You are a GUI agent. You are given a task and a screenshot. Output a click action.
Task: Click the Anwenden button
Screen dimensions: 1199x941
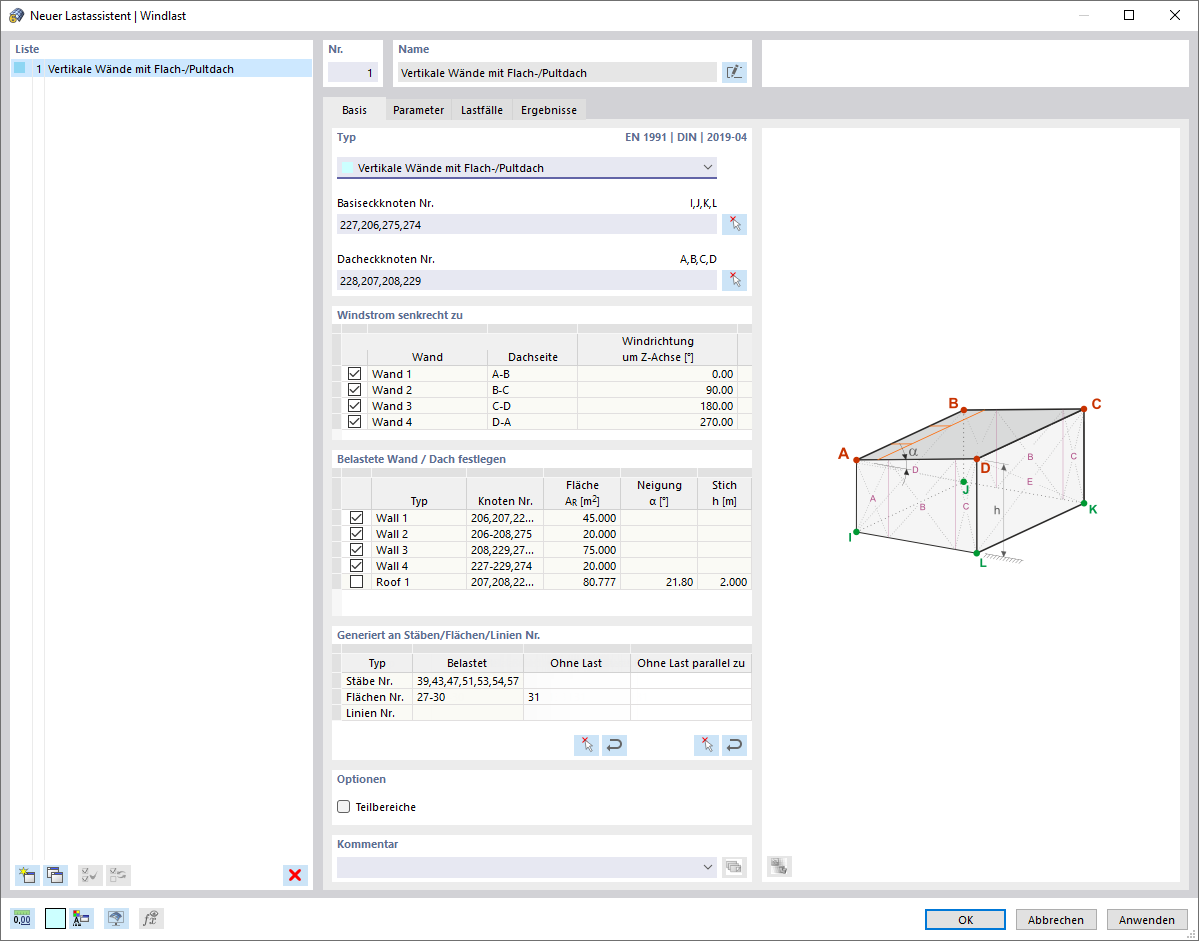[1147, 920]
